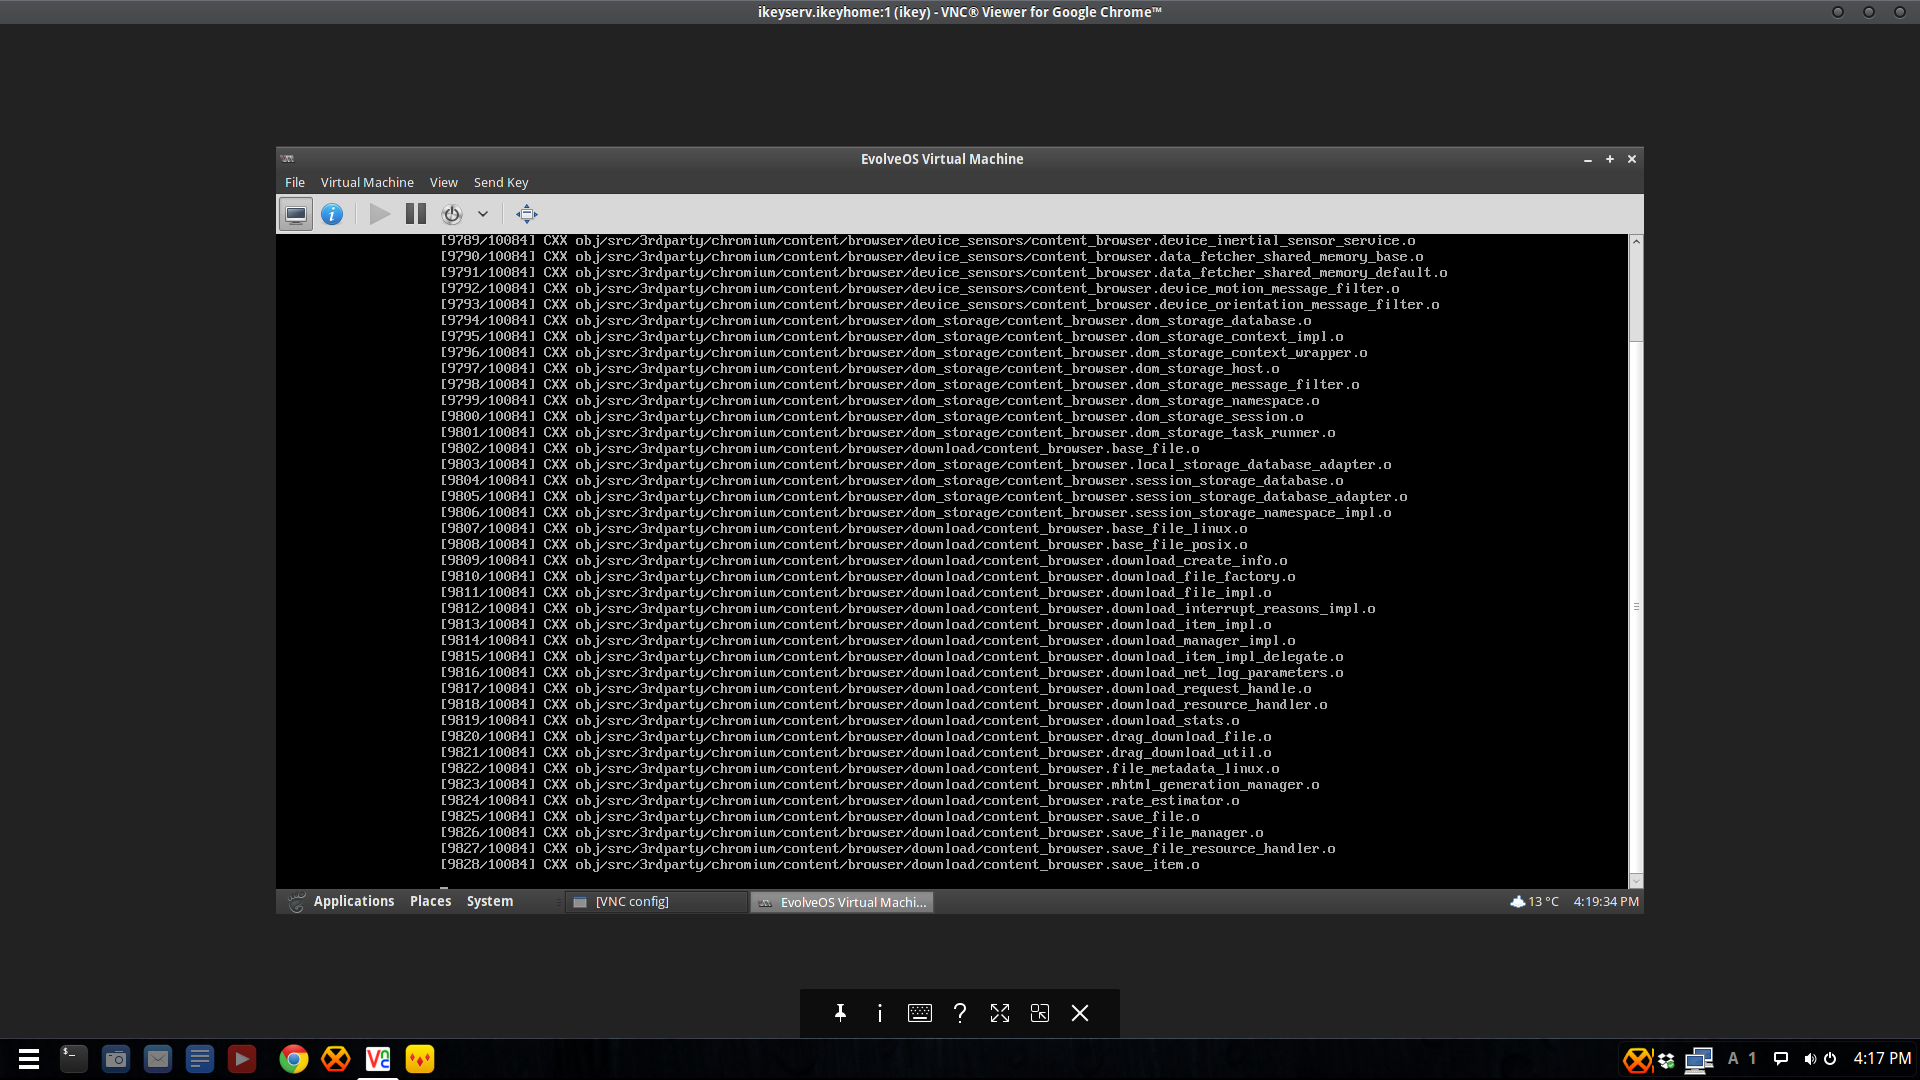Click the host clock 4:17 PM
Screen dimensions: 1920x1080
point(1882,1058)
